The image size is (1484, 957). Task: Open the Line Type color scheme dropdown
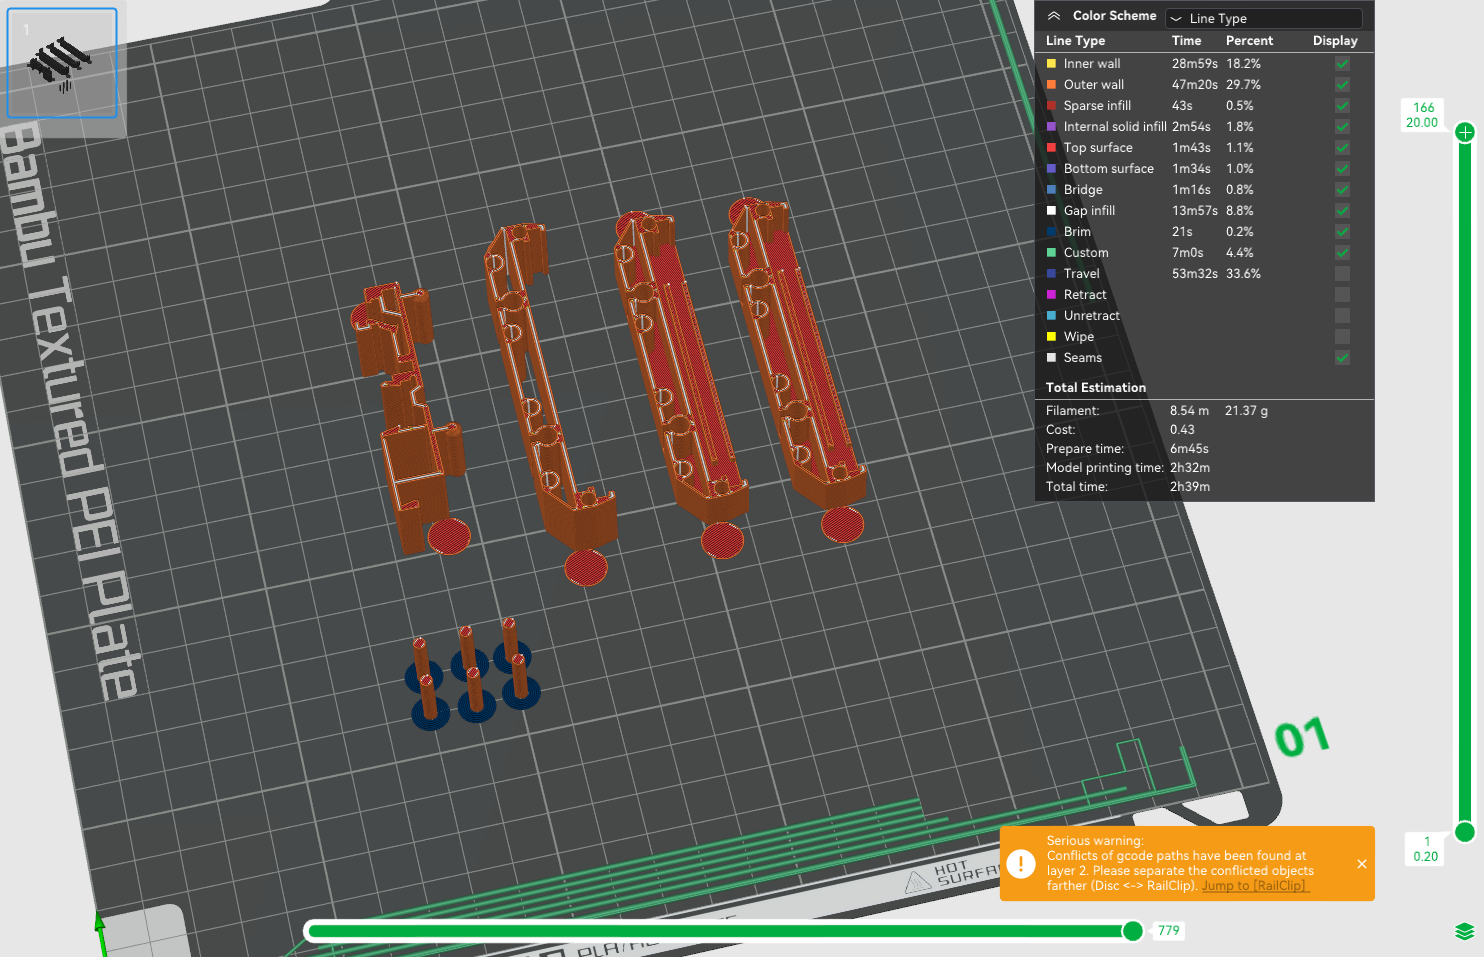1263,17
